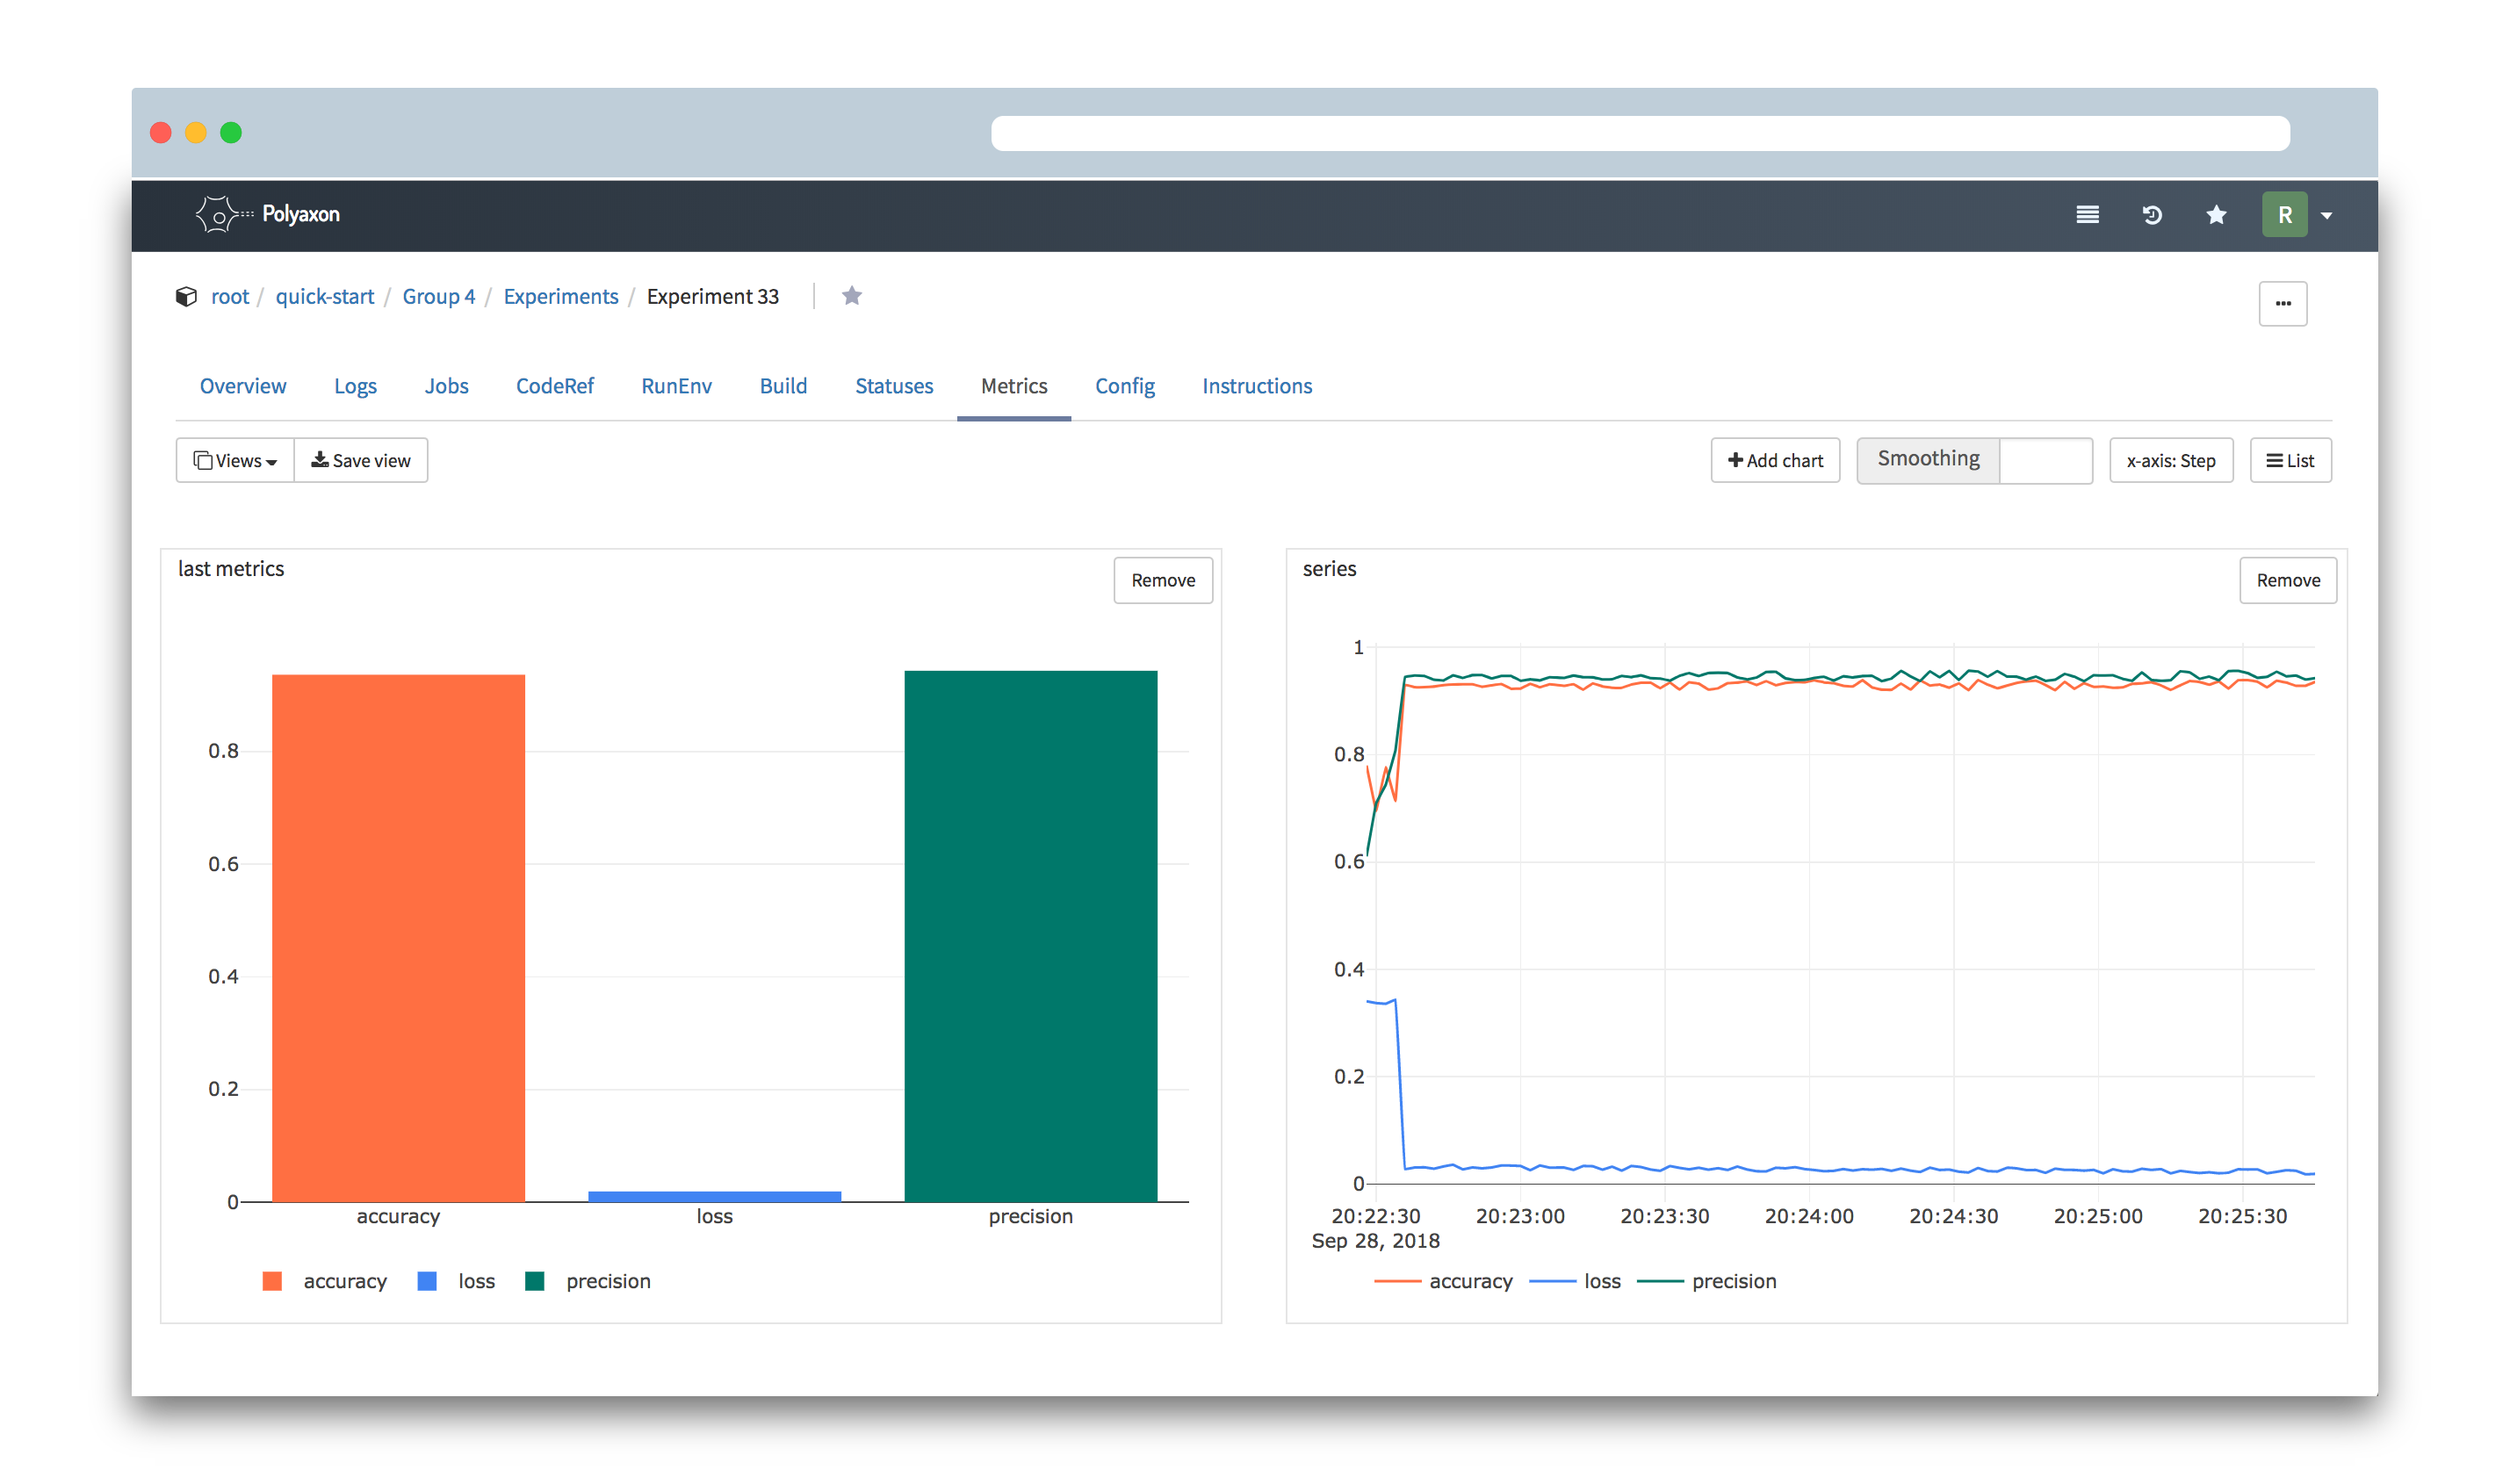Viewport: 2510px width, 1484px height.
Task: Open bookmarks star in top navbar
Action: click(2216, 215)
